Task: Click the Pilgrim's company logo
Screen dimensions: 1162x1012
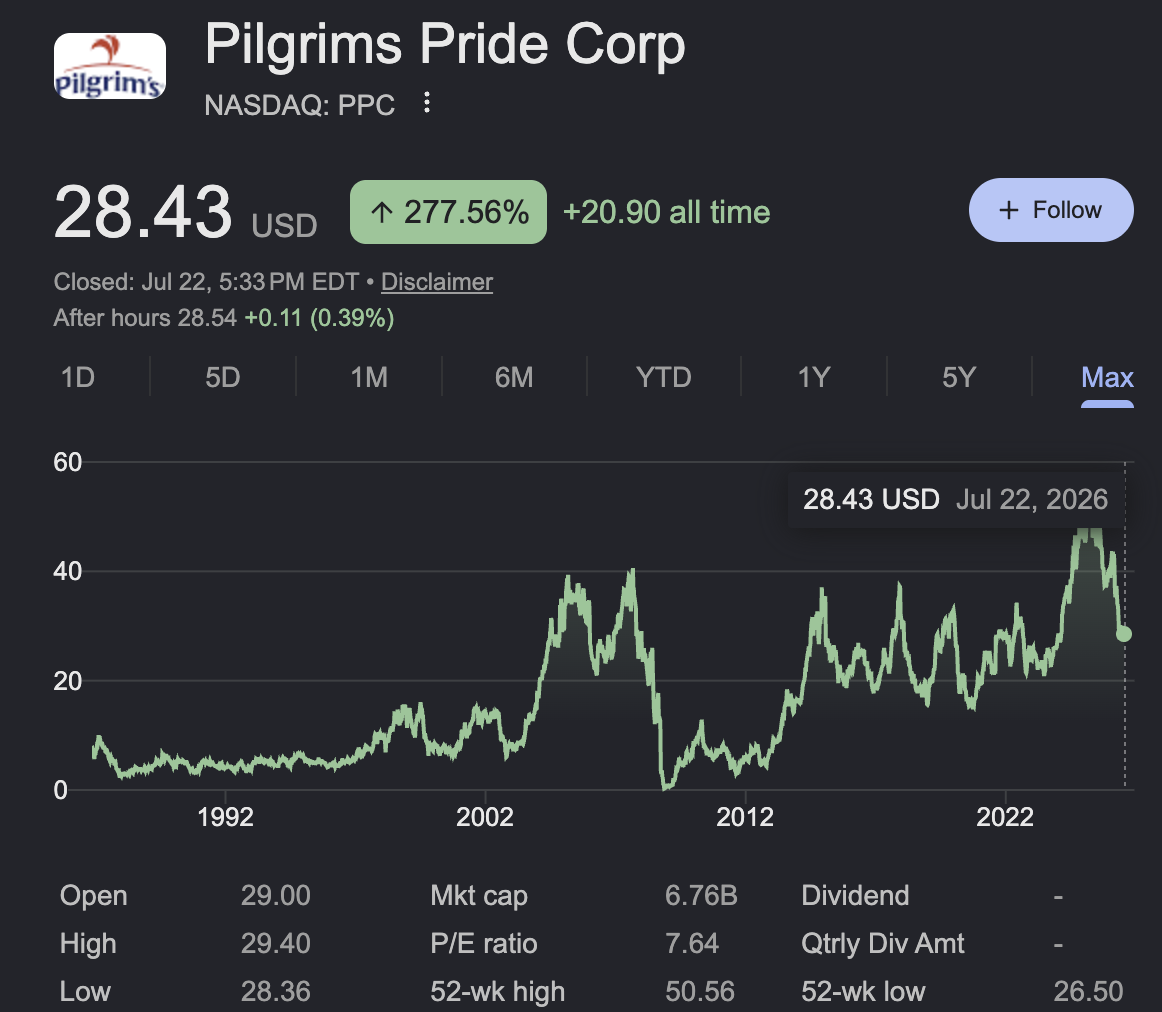Action: point(110,66)
